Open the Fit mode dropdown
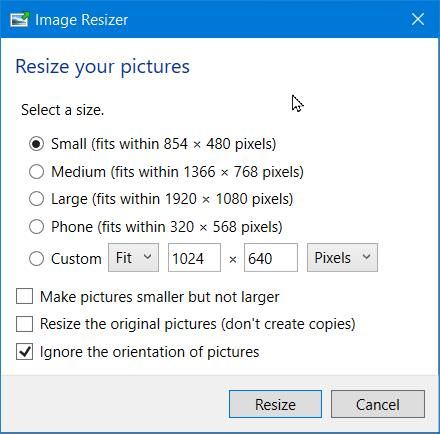The height and width of the screenshot is (434, 440). coord(133,258)
